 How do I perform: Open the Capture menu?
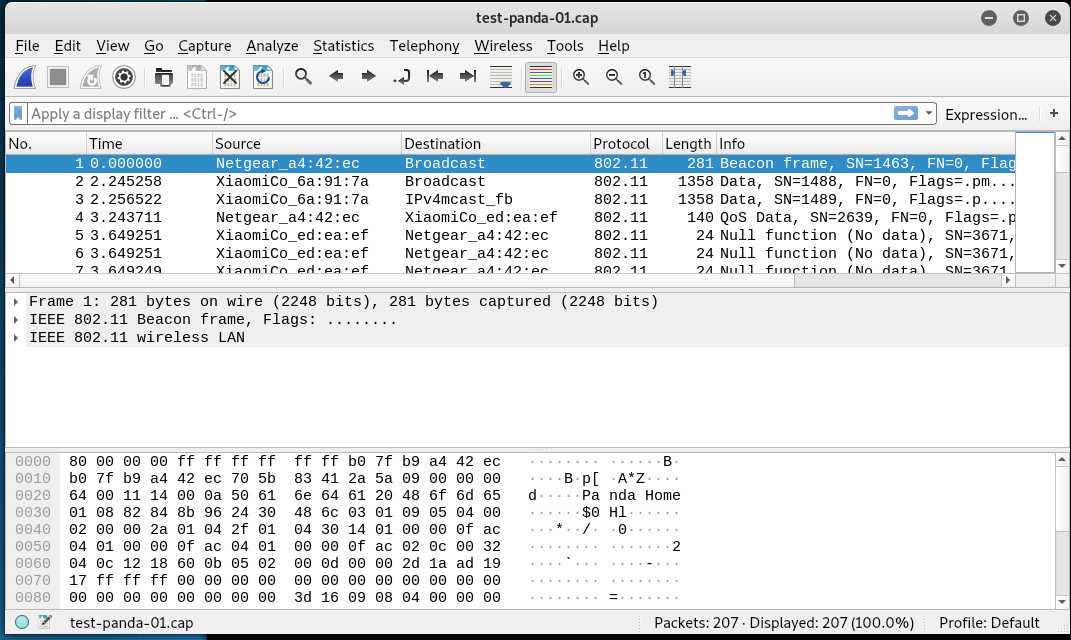[x=204, y=46]
